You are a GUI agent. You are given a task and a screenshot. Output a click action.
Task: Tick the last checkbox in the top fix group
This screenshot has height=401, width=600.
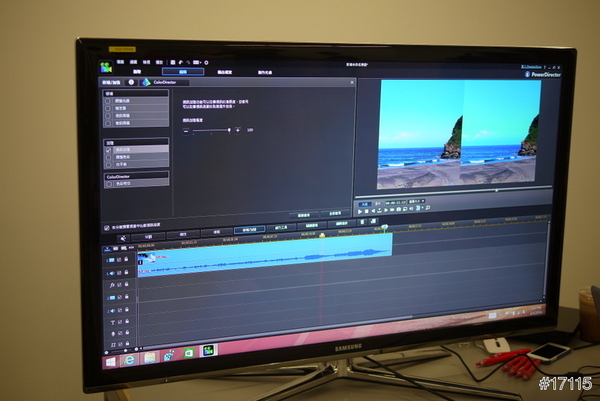click(x=108, y=123)
